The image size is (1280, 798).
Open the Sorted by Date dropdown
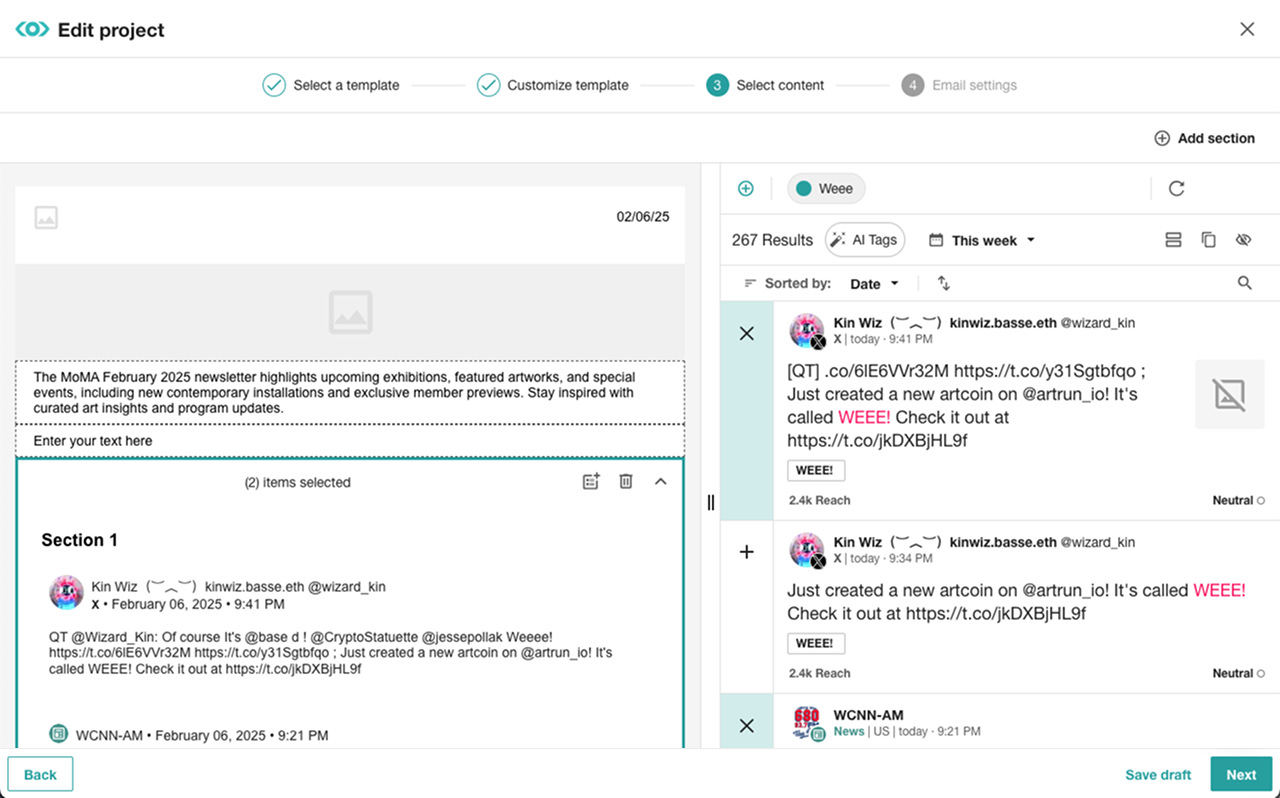point(874,284)
